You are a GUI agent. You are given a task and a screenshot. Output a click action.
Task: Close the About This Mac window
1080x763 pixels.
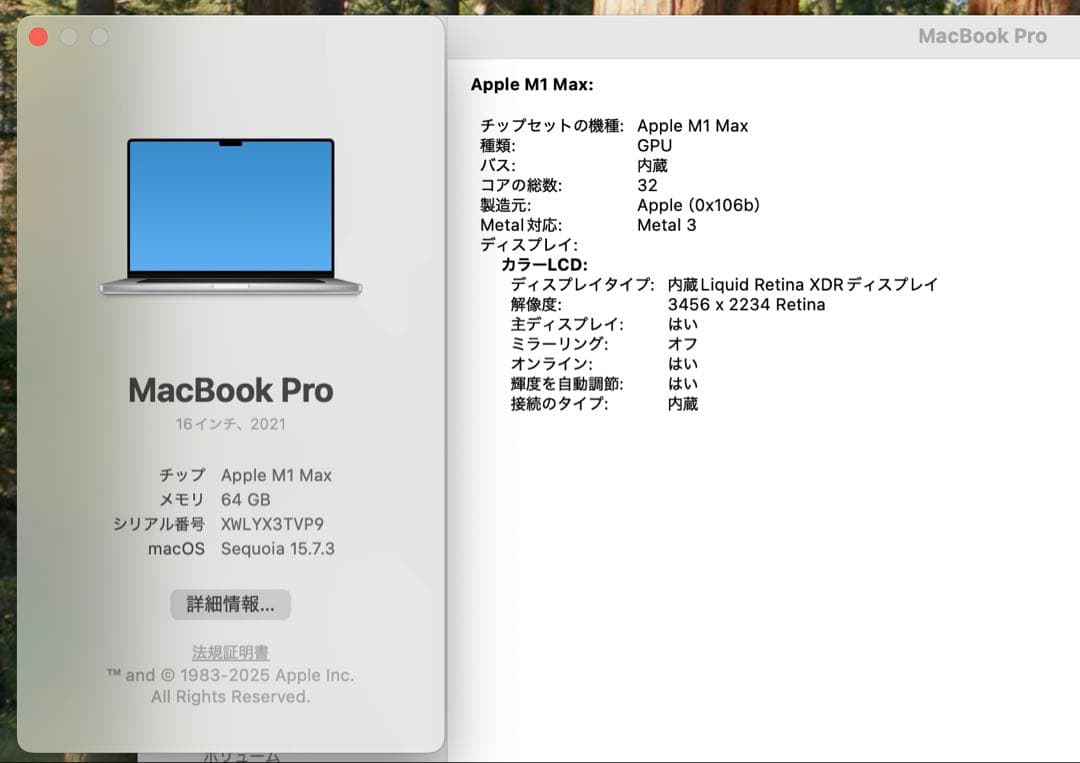coord(39,36)
